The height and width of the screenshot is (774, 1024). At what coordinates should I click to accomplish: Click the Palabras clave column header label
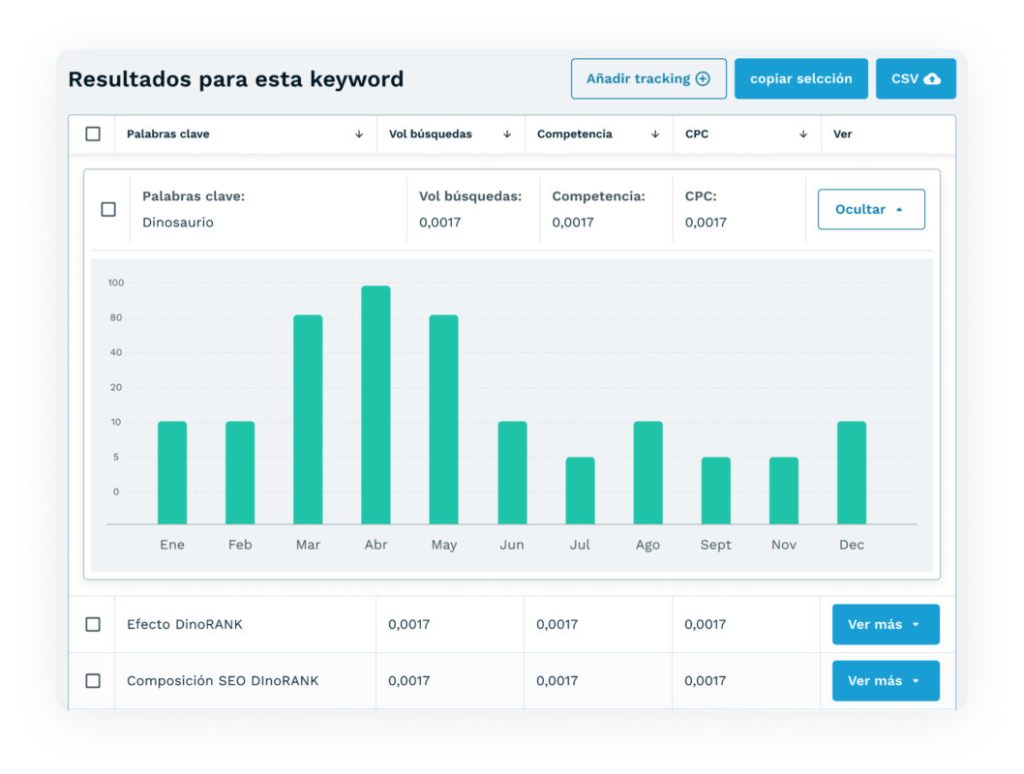point(168,134)
